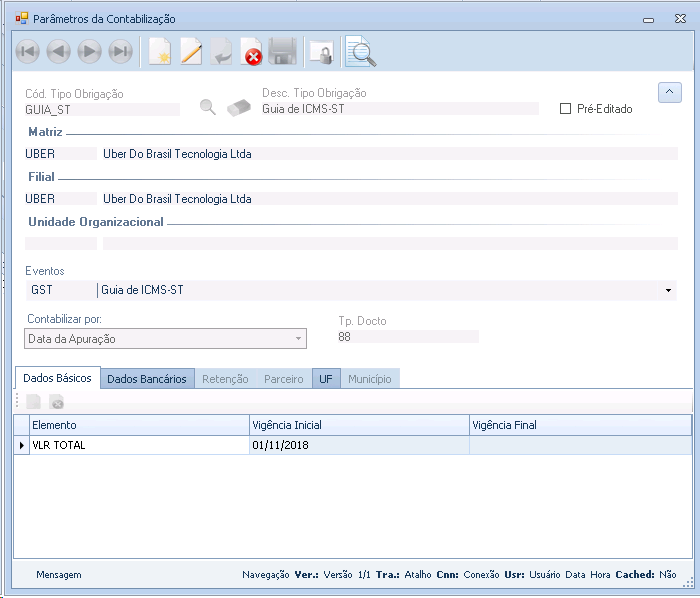
Task: Click the pencil edit icon
Action: click(x=191, y=52)
